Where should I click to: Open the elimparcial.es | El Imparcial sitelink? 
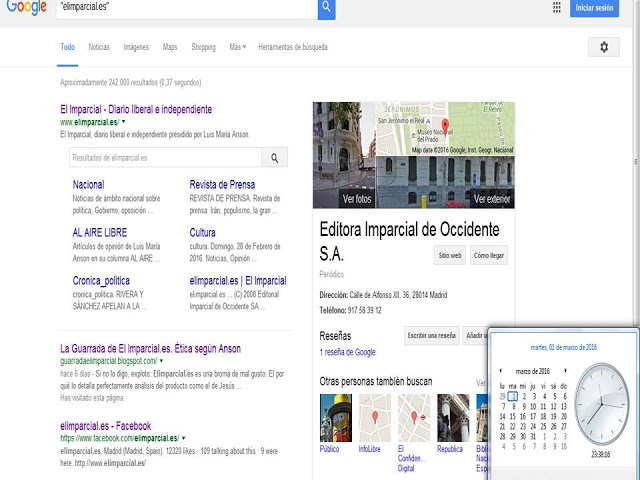(x=238, y=281)
